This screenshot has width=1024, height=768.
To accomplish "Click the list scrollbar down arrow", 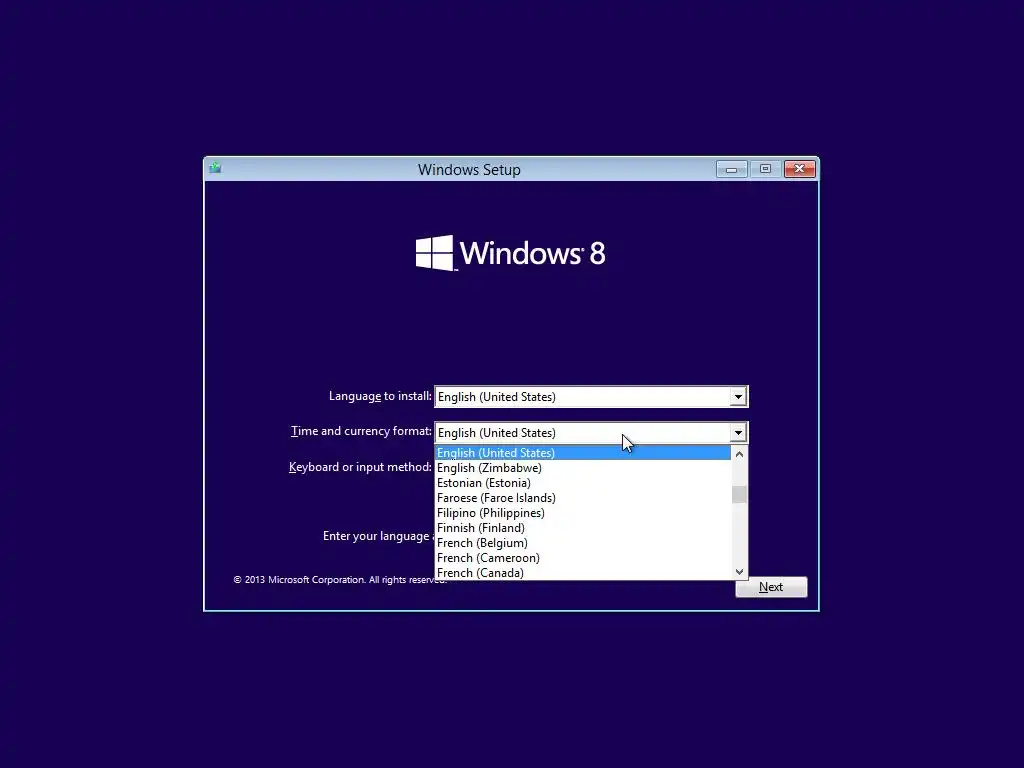I will pyautogui.click(x=739, y=571).
